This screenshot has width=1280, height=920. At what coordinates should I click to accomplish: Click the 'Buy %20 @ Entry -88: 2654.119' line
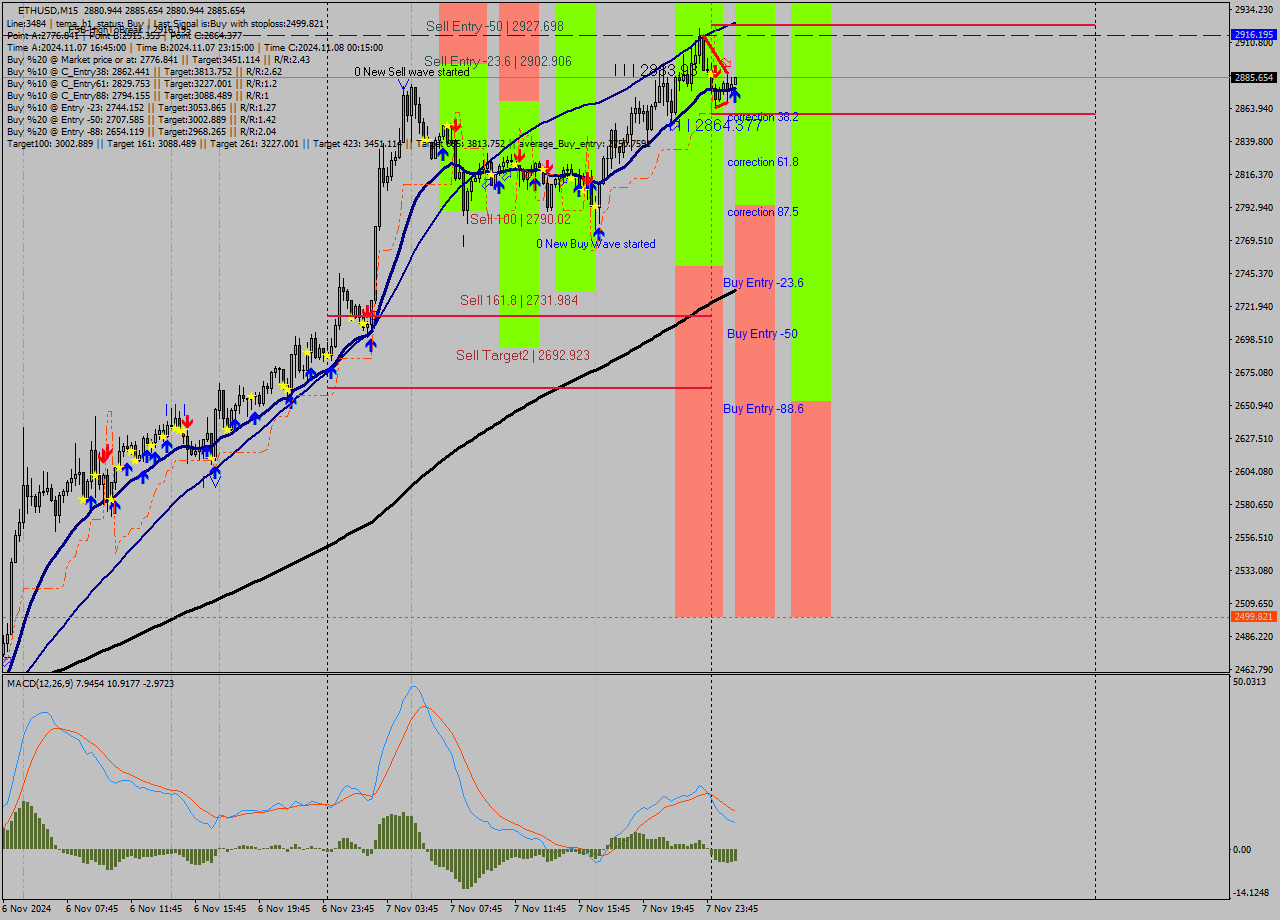(x=141, y=132)
